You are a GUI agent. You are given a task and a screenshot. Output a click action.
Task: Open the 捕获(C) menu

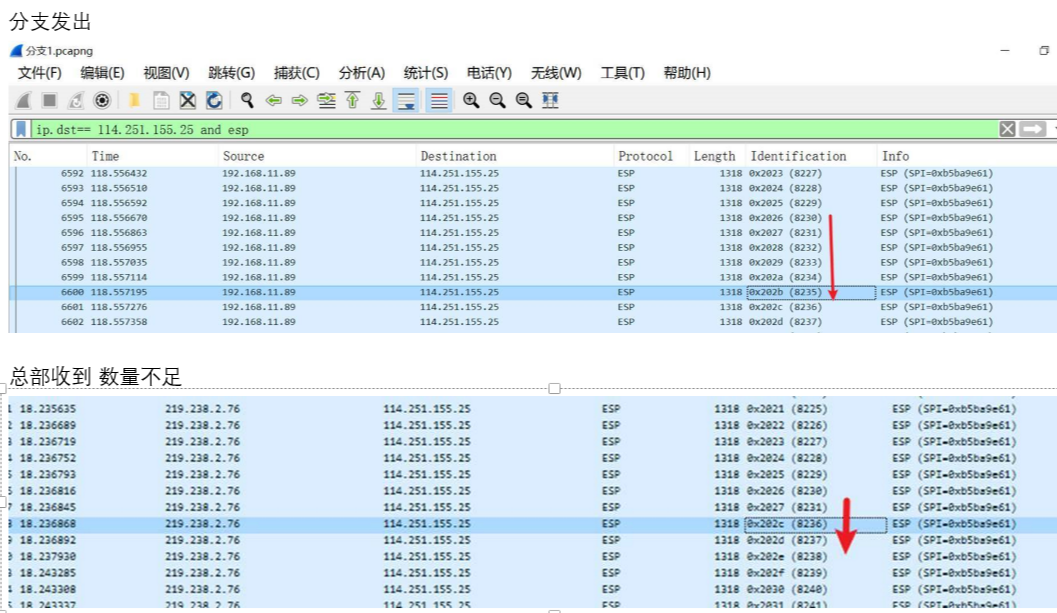click(296, 73)
